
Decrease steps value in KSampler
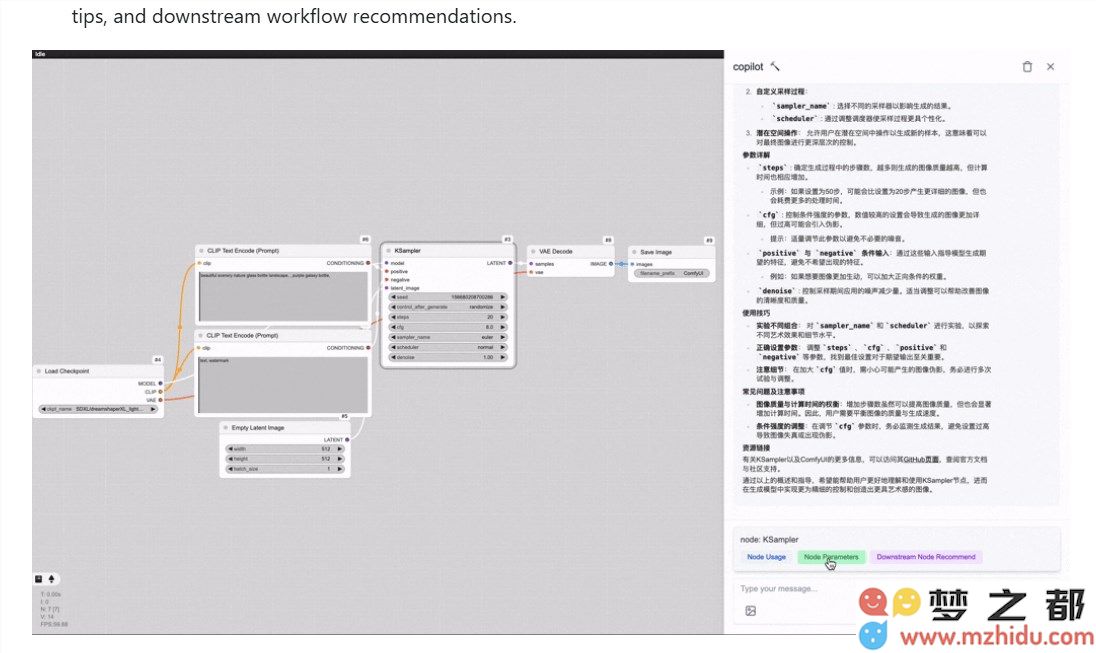click(x=394, y=317)
